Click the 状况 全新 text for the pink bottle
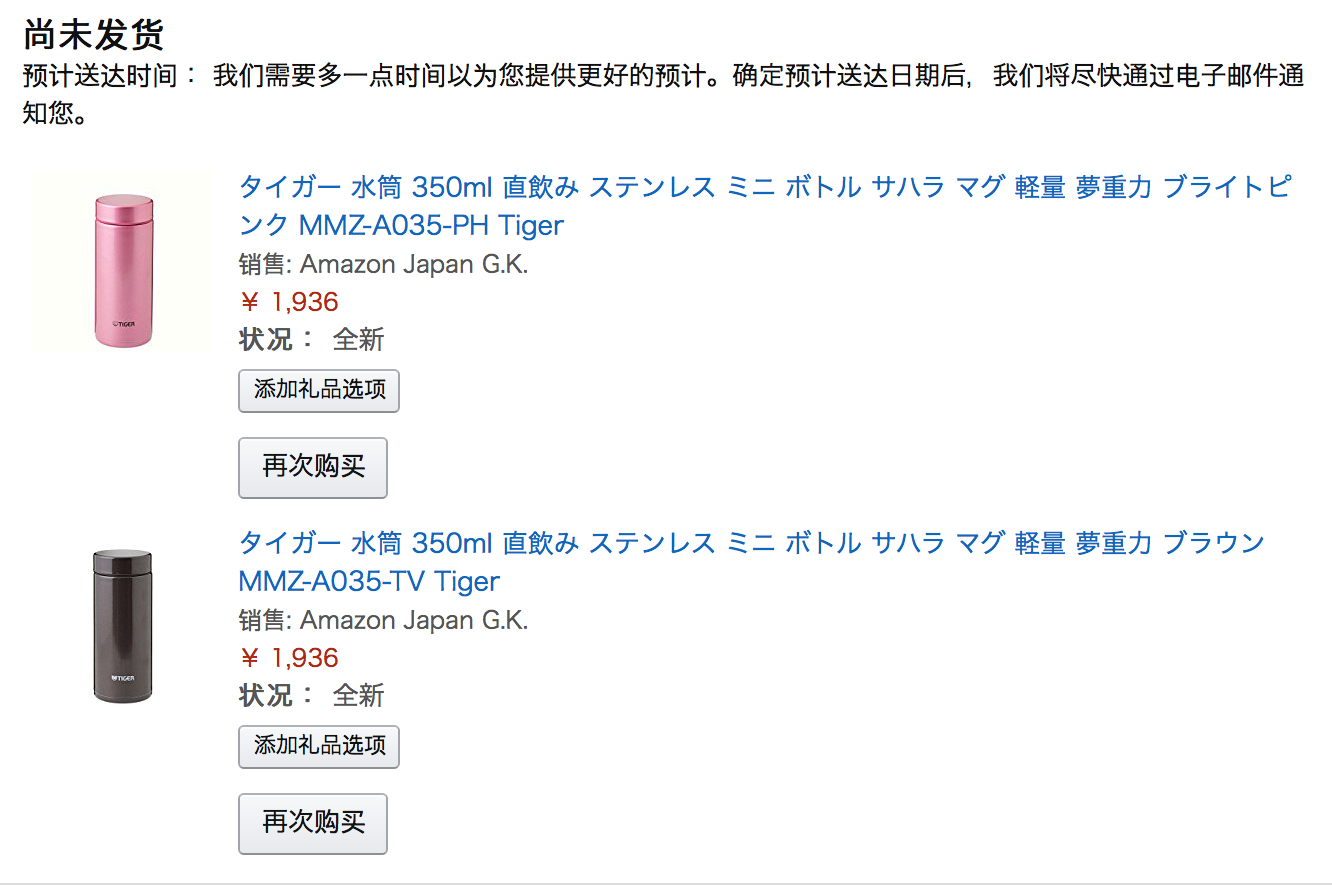Image resolution: width=1332 pixels, height=890 pixels. (x=312, y=339)
